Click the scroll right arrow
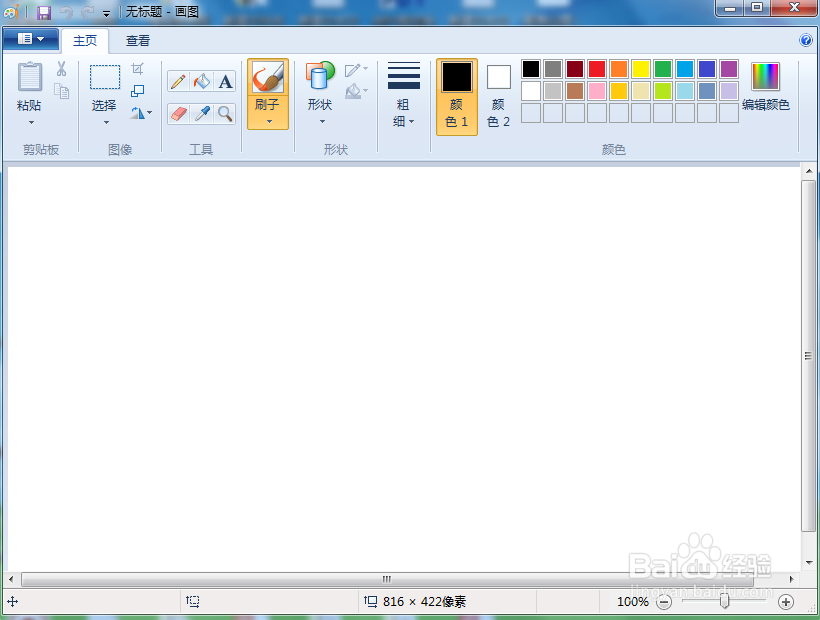820x620 pixels. click(791, 579)
